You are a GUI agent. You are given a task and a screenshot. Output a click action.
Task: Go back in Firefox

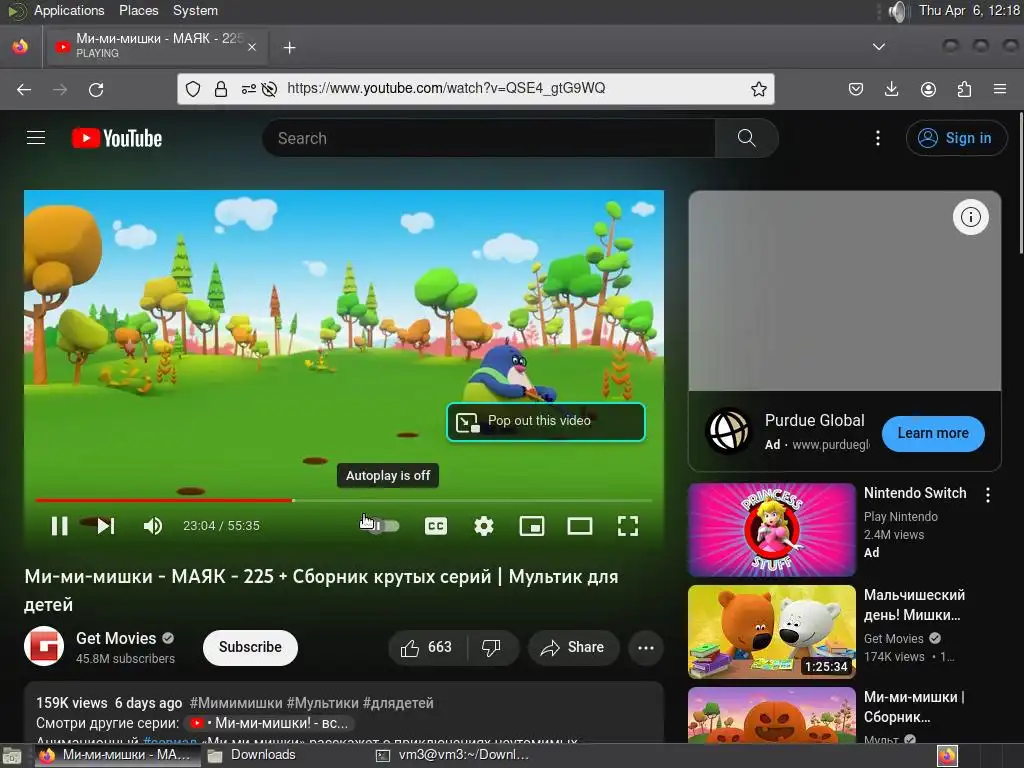pos(24,89)
